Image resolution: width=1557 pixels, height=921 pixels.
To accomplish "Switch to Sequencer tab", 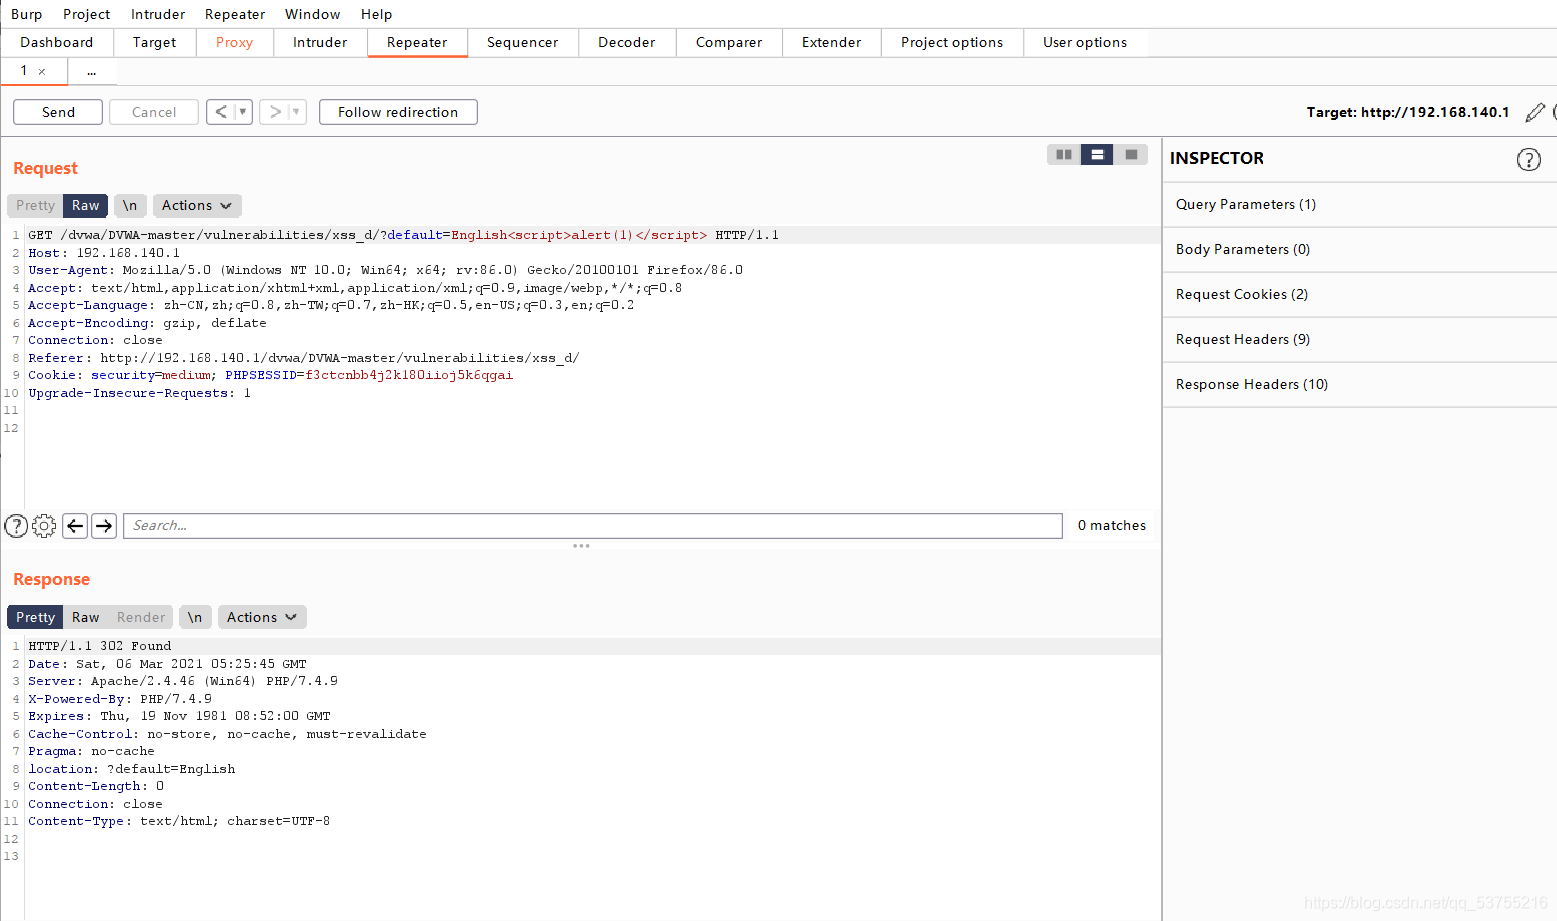I will [x=523, y=42].
